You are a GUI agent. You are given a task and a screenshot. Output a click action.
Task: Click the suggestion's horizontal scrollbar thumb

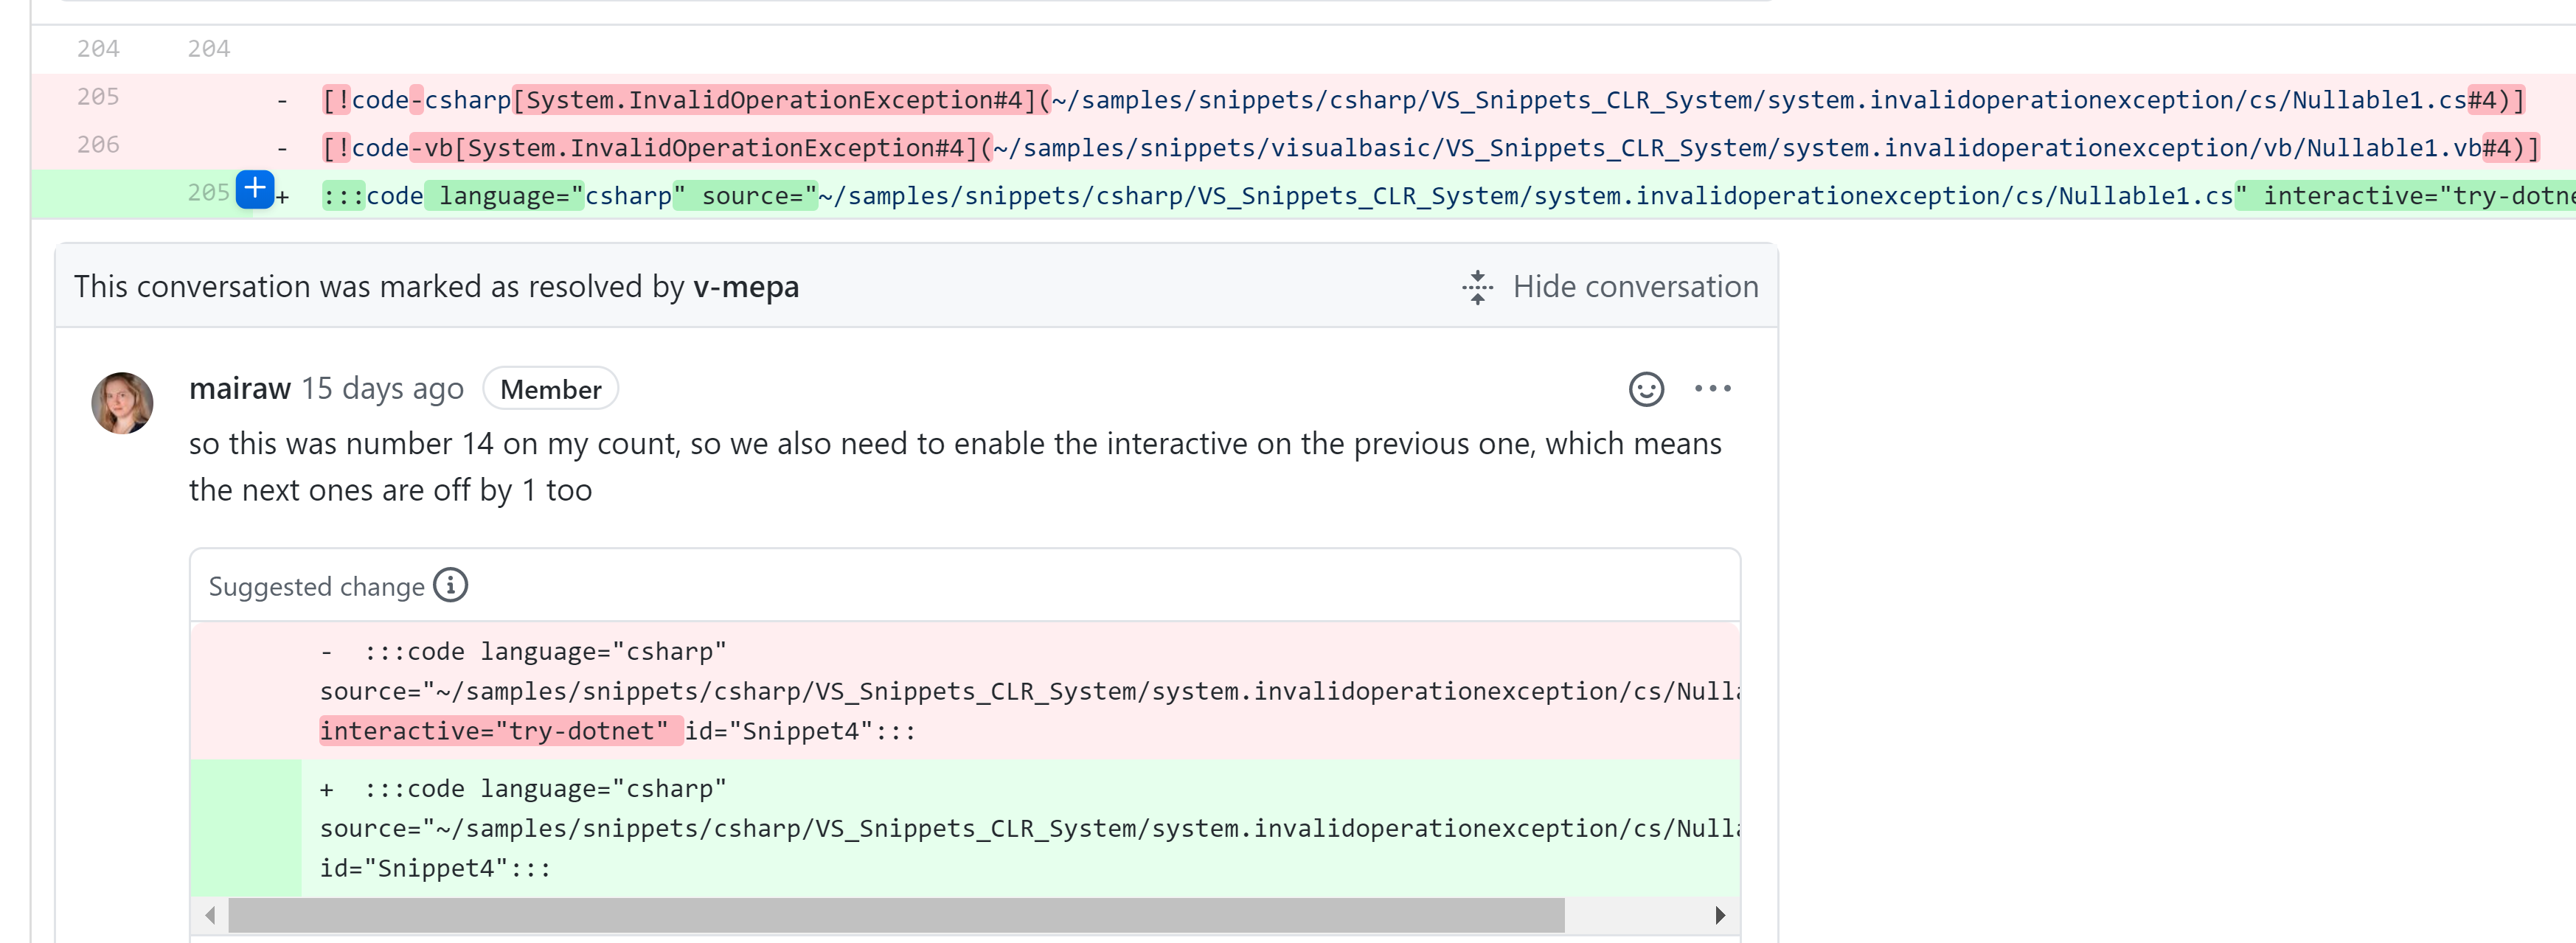pyautogui.click(x=895, y=915)
